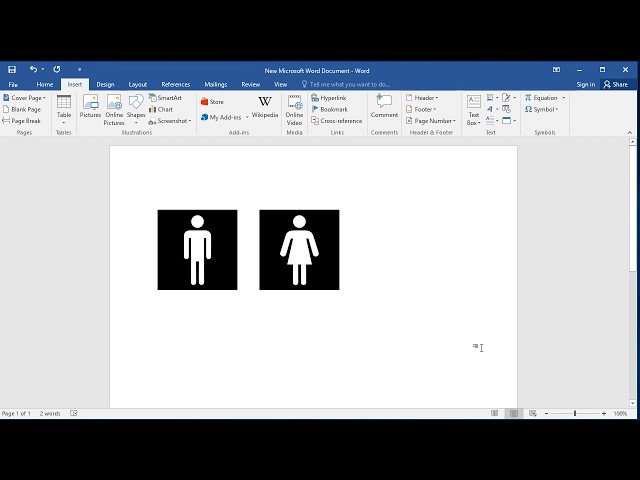This screenshot has height=480, width=640.
Task: Open the Symbol dropdown
Action: pyautogui.click(x=541, y=109)
